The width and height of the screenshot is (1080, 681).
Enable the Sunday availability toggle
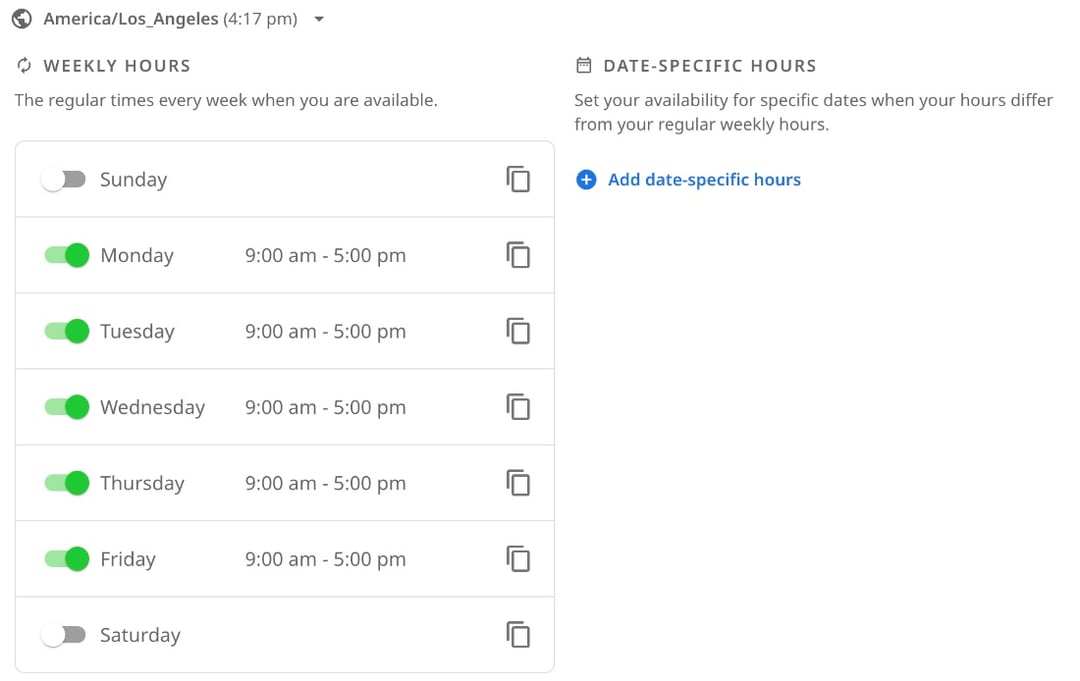63,180
